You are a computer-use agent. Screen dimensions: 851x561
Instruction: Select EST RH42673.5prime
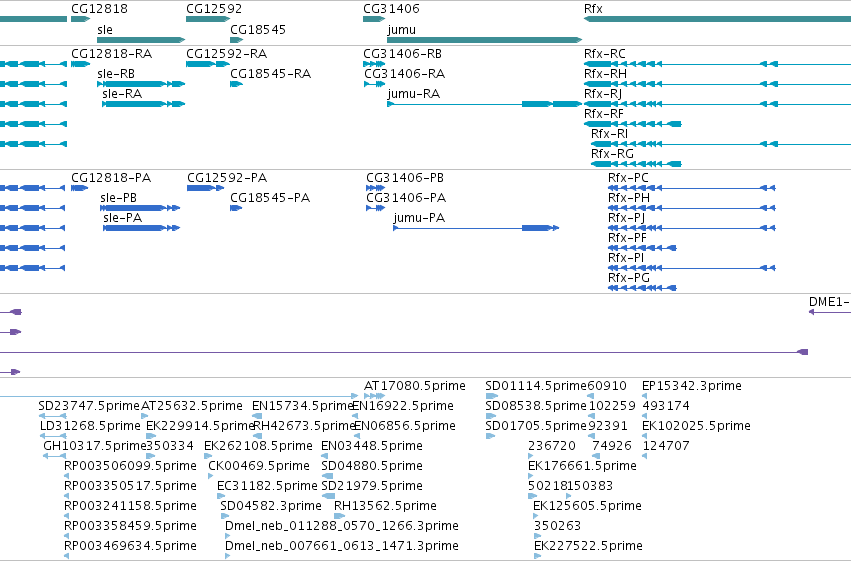[304, 426]
